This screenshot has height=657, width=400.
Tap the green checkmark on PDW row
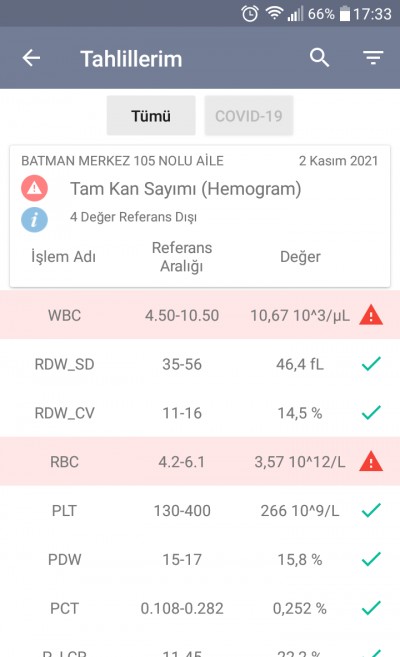point(371,559)
